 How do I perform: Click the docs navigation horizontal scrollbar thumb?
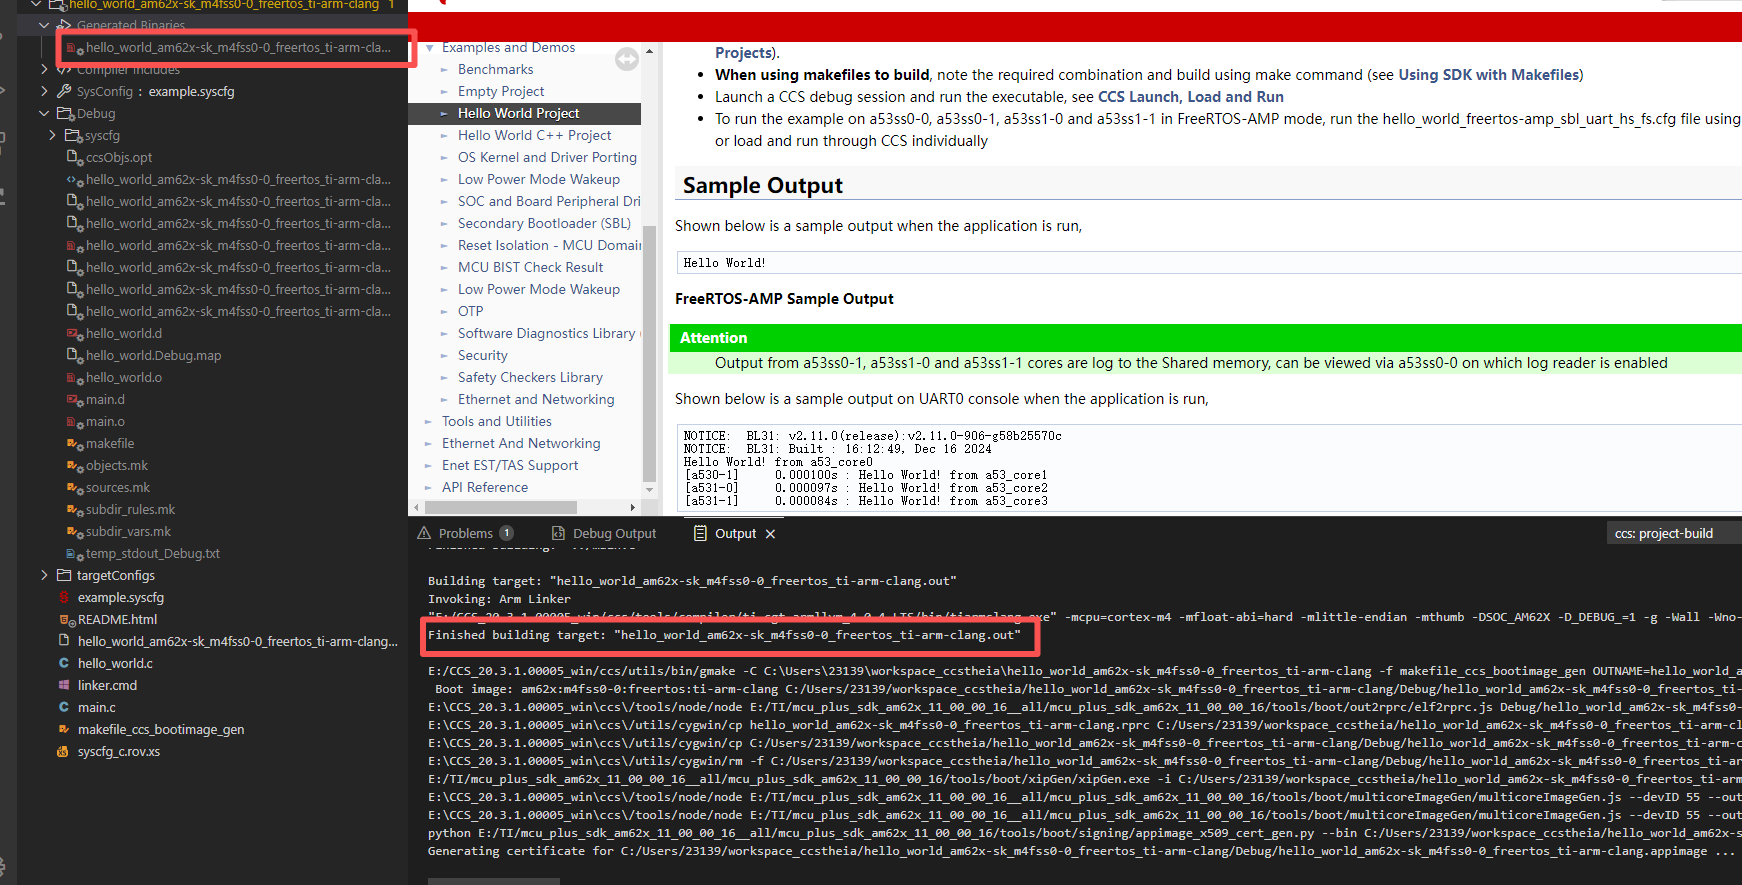click(501, 507)
